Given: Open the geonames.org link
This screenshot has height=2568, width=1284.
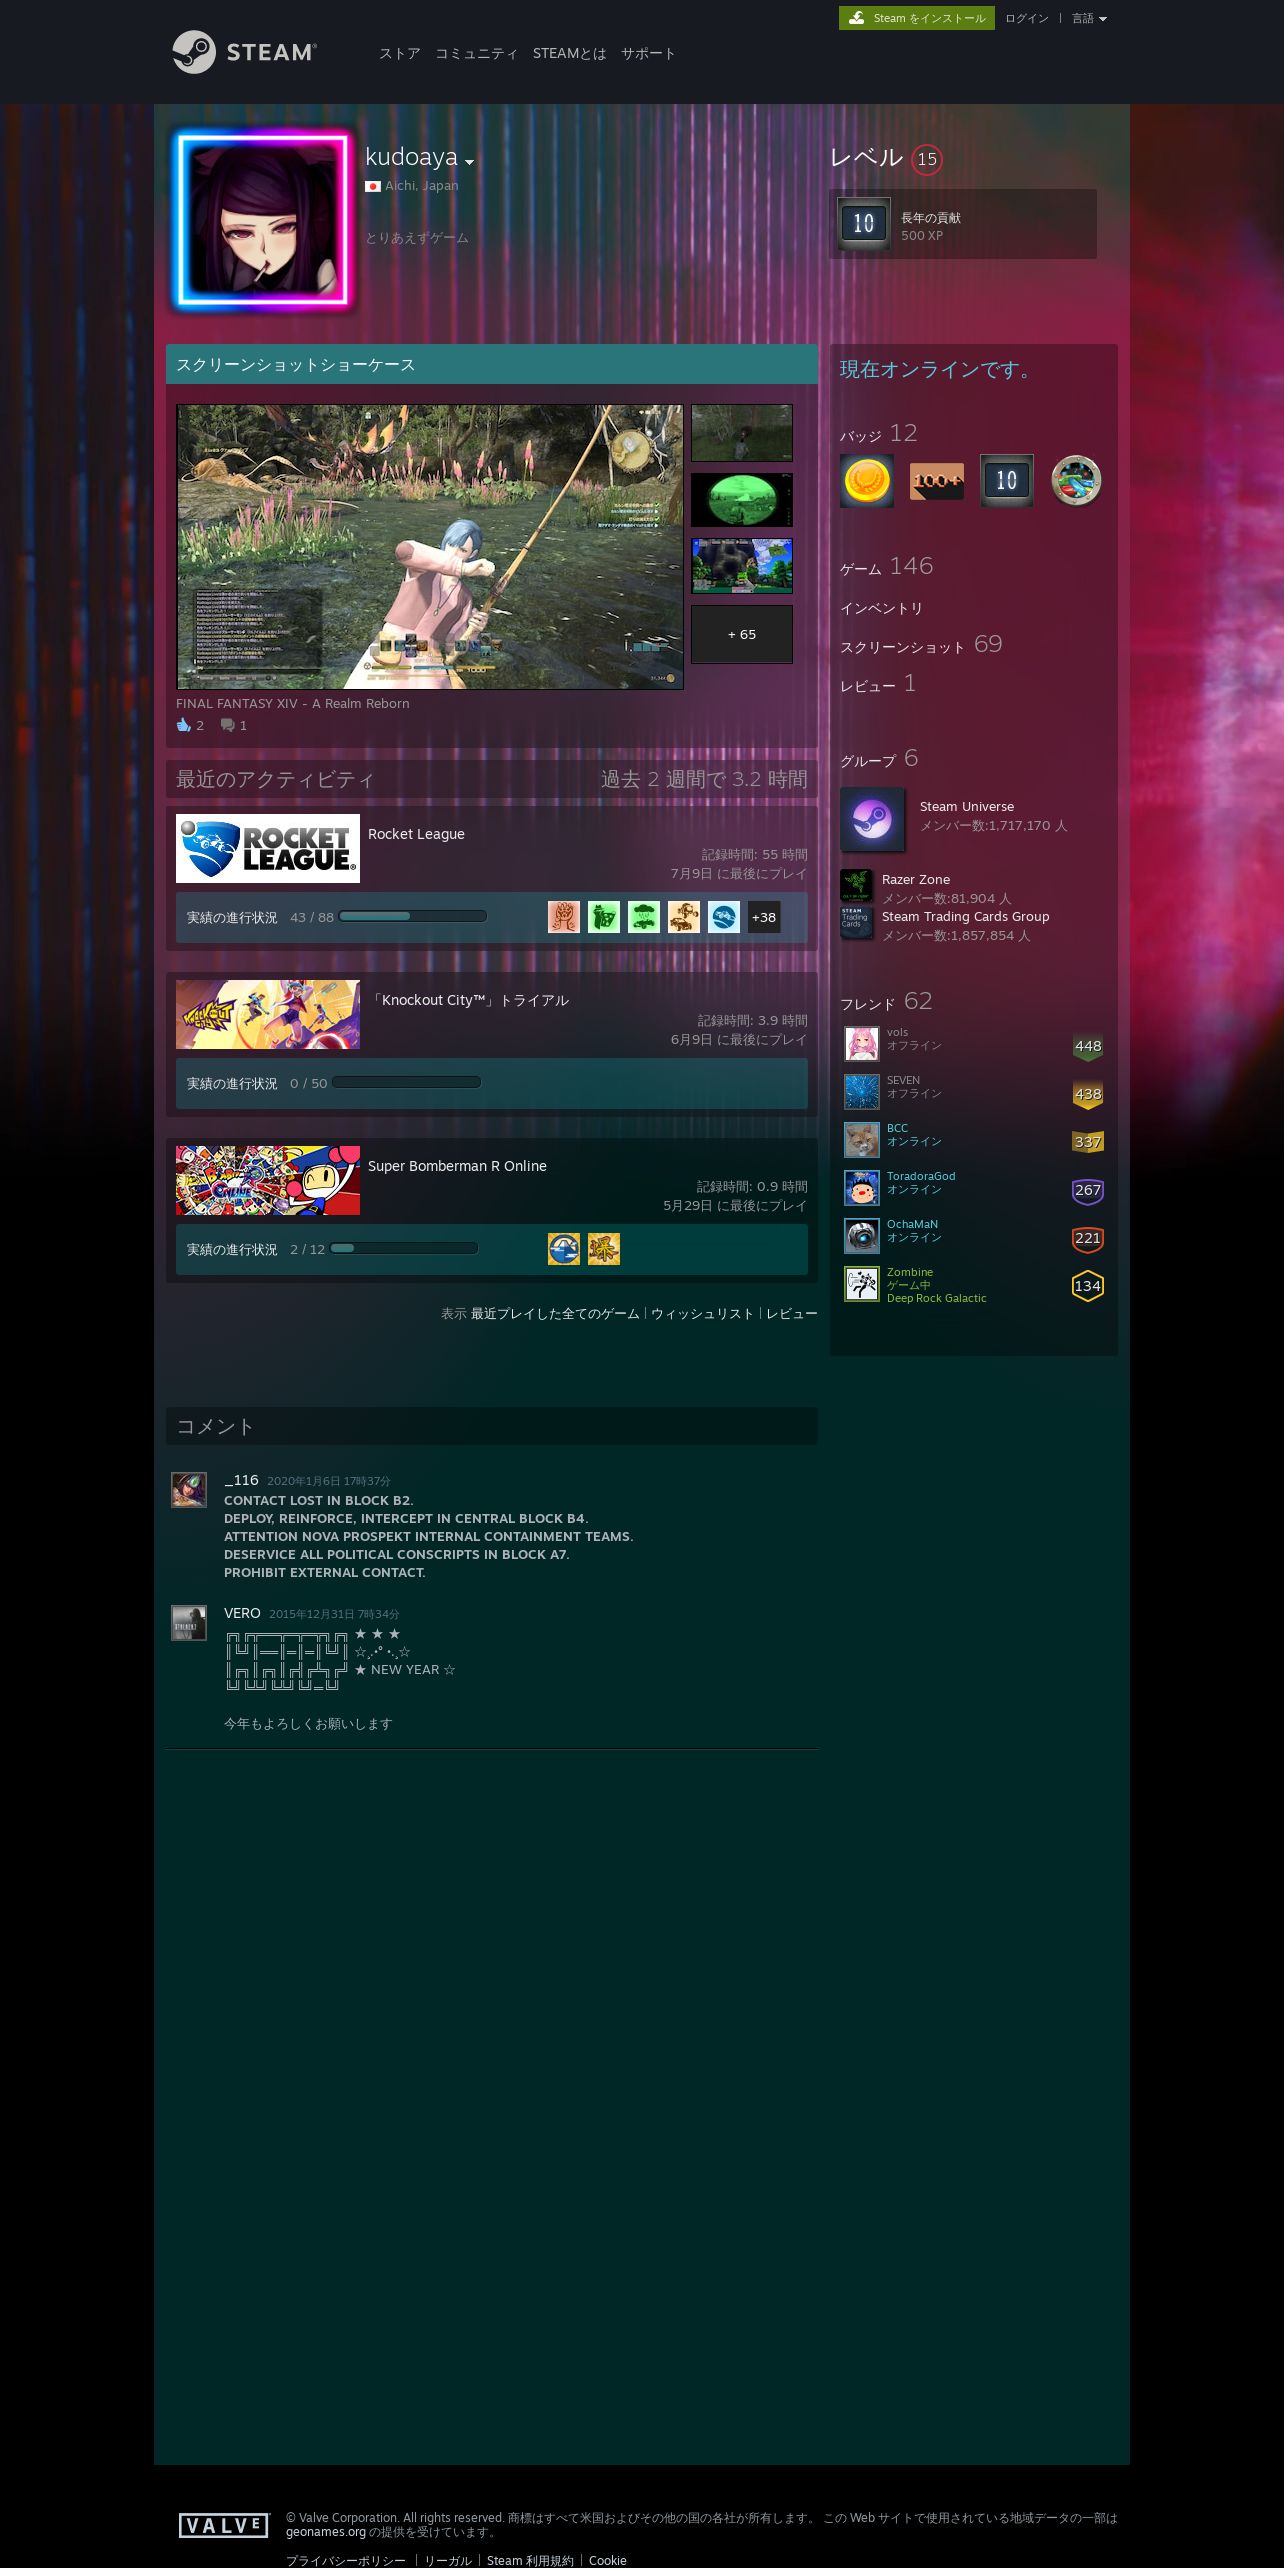Looking at the screenshot, I should 326,2532.
